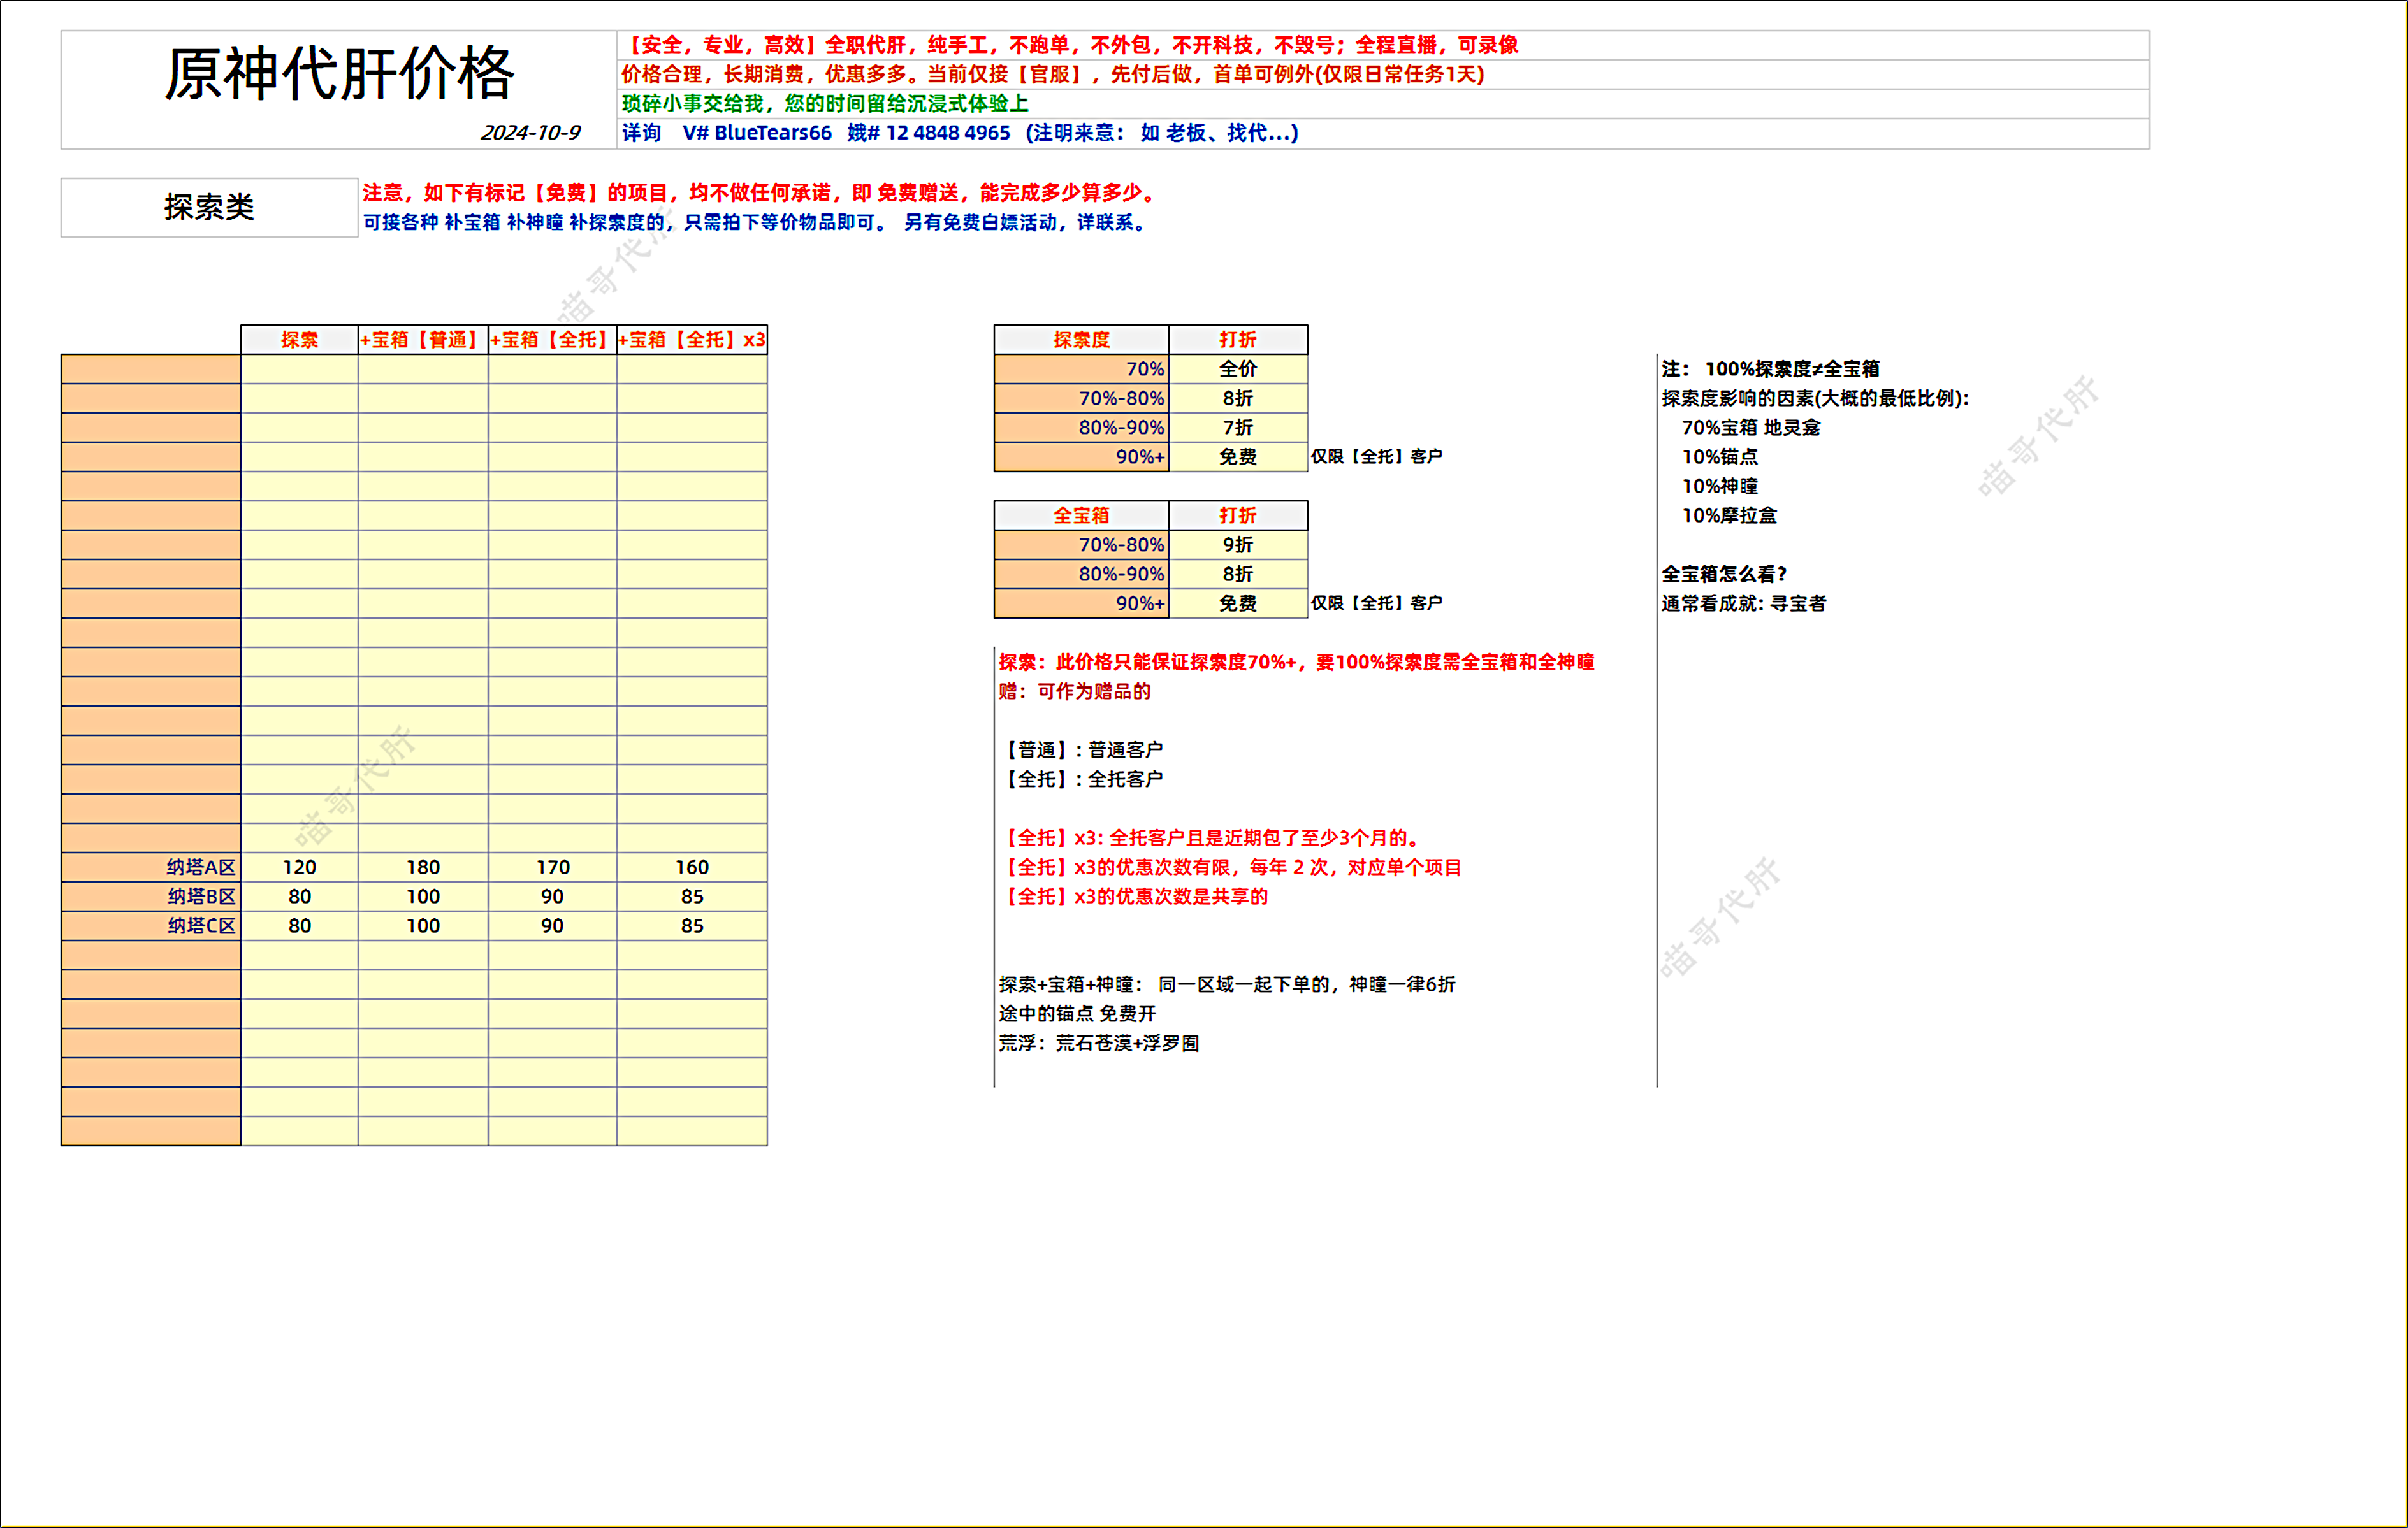Screen dimensions: 2408x1528
Task: Select the 探索度 table header
Action: [1081, 340]
